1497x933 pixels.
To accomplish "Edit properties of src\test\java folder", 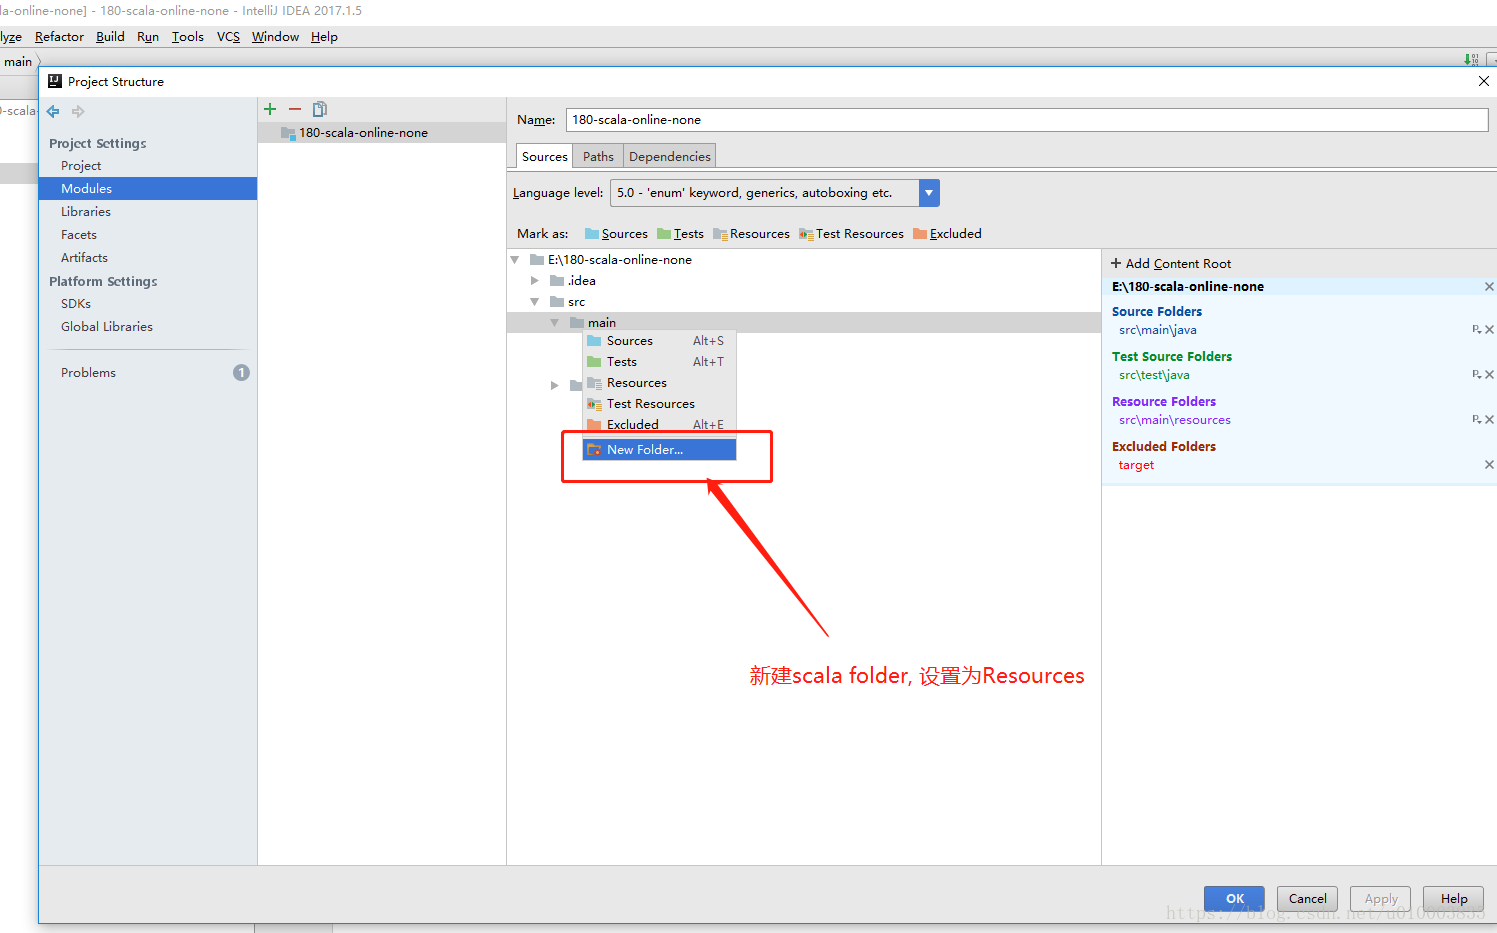I will click(x=1476, y=375).
